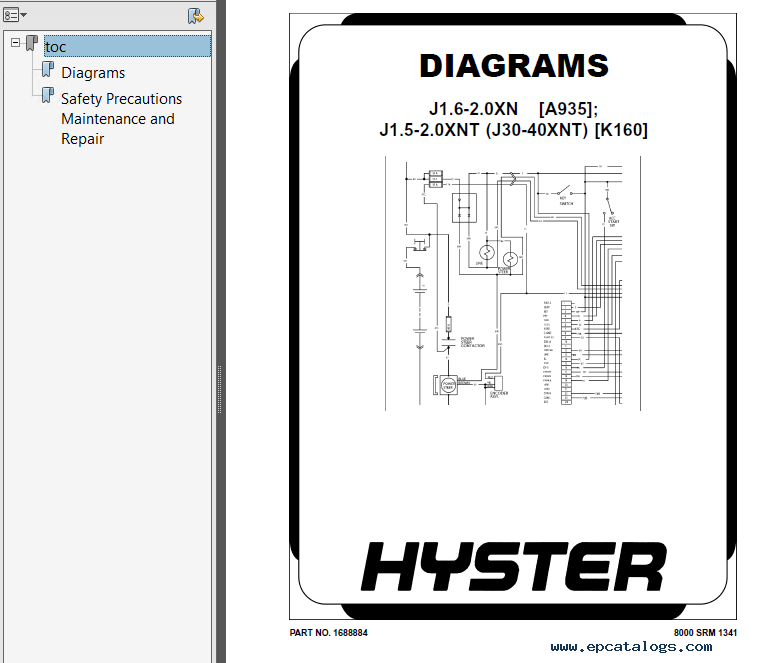Click the HYSTER logo
Image resolution: width=763 pixels, height=663 pixels.
click(514, 566)
